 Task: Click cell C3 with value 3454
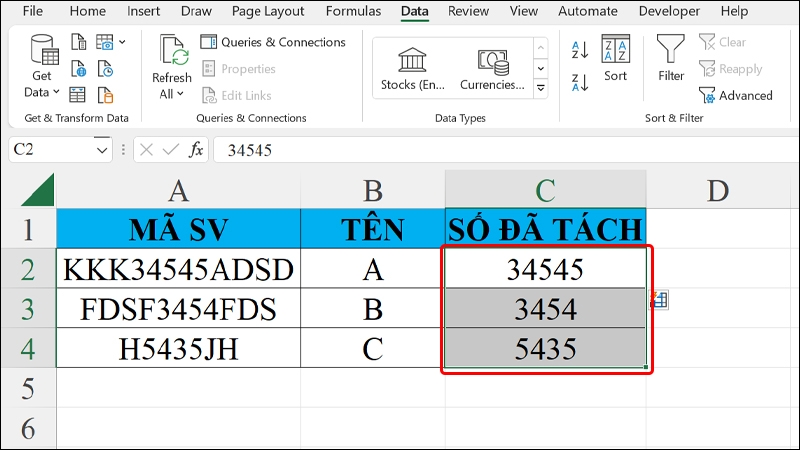(545, 308)
